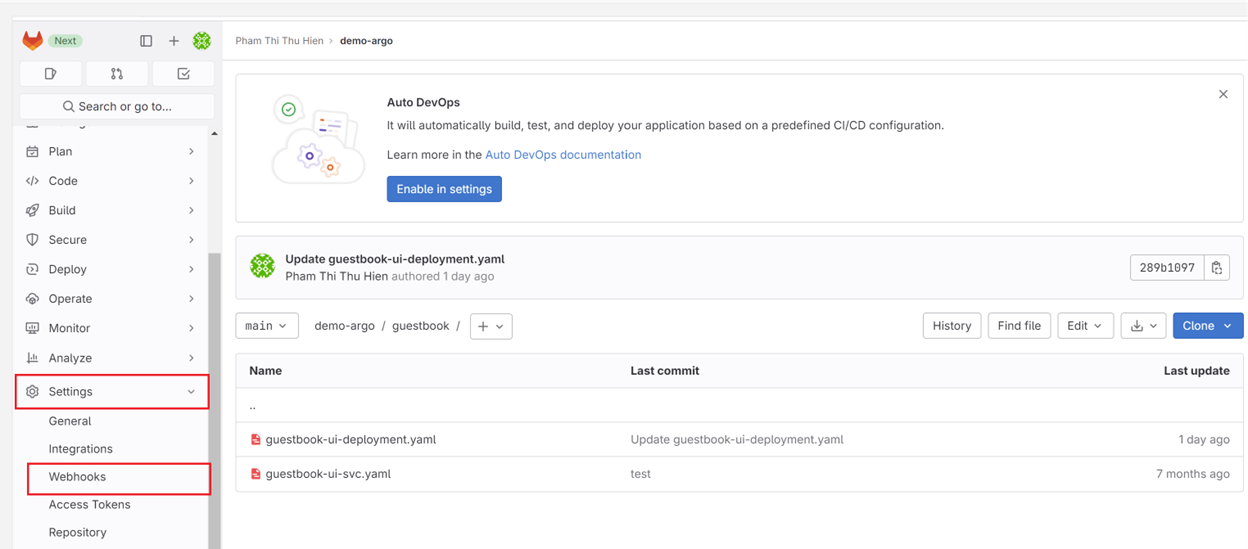This screenshot has width=1248, height=549.
Task: Select Integrations under Settings
Action: [x=81, y=449]
